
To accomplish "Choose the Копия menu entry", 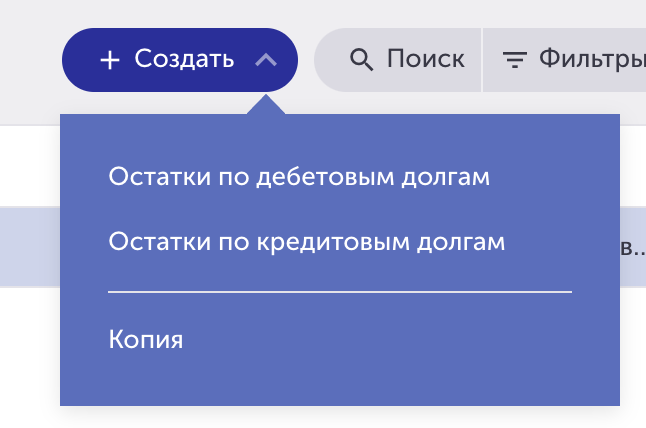I will click(146, 339).
